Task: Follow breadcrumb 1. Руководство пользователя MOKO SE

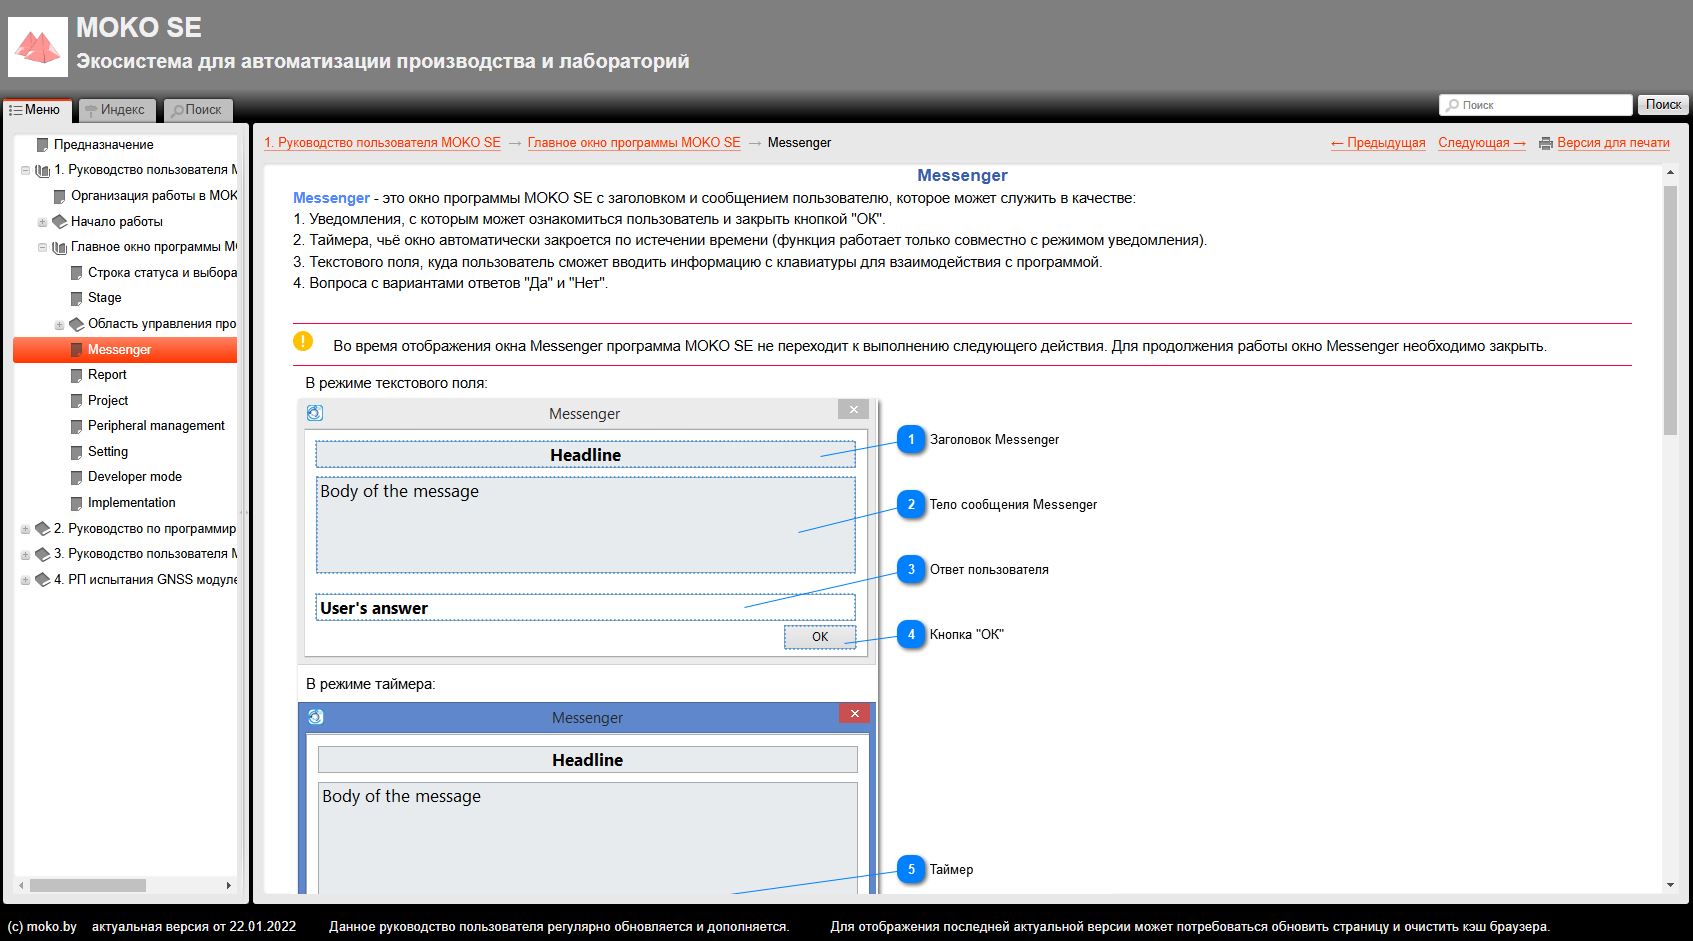Action: coord(382,143)
